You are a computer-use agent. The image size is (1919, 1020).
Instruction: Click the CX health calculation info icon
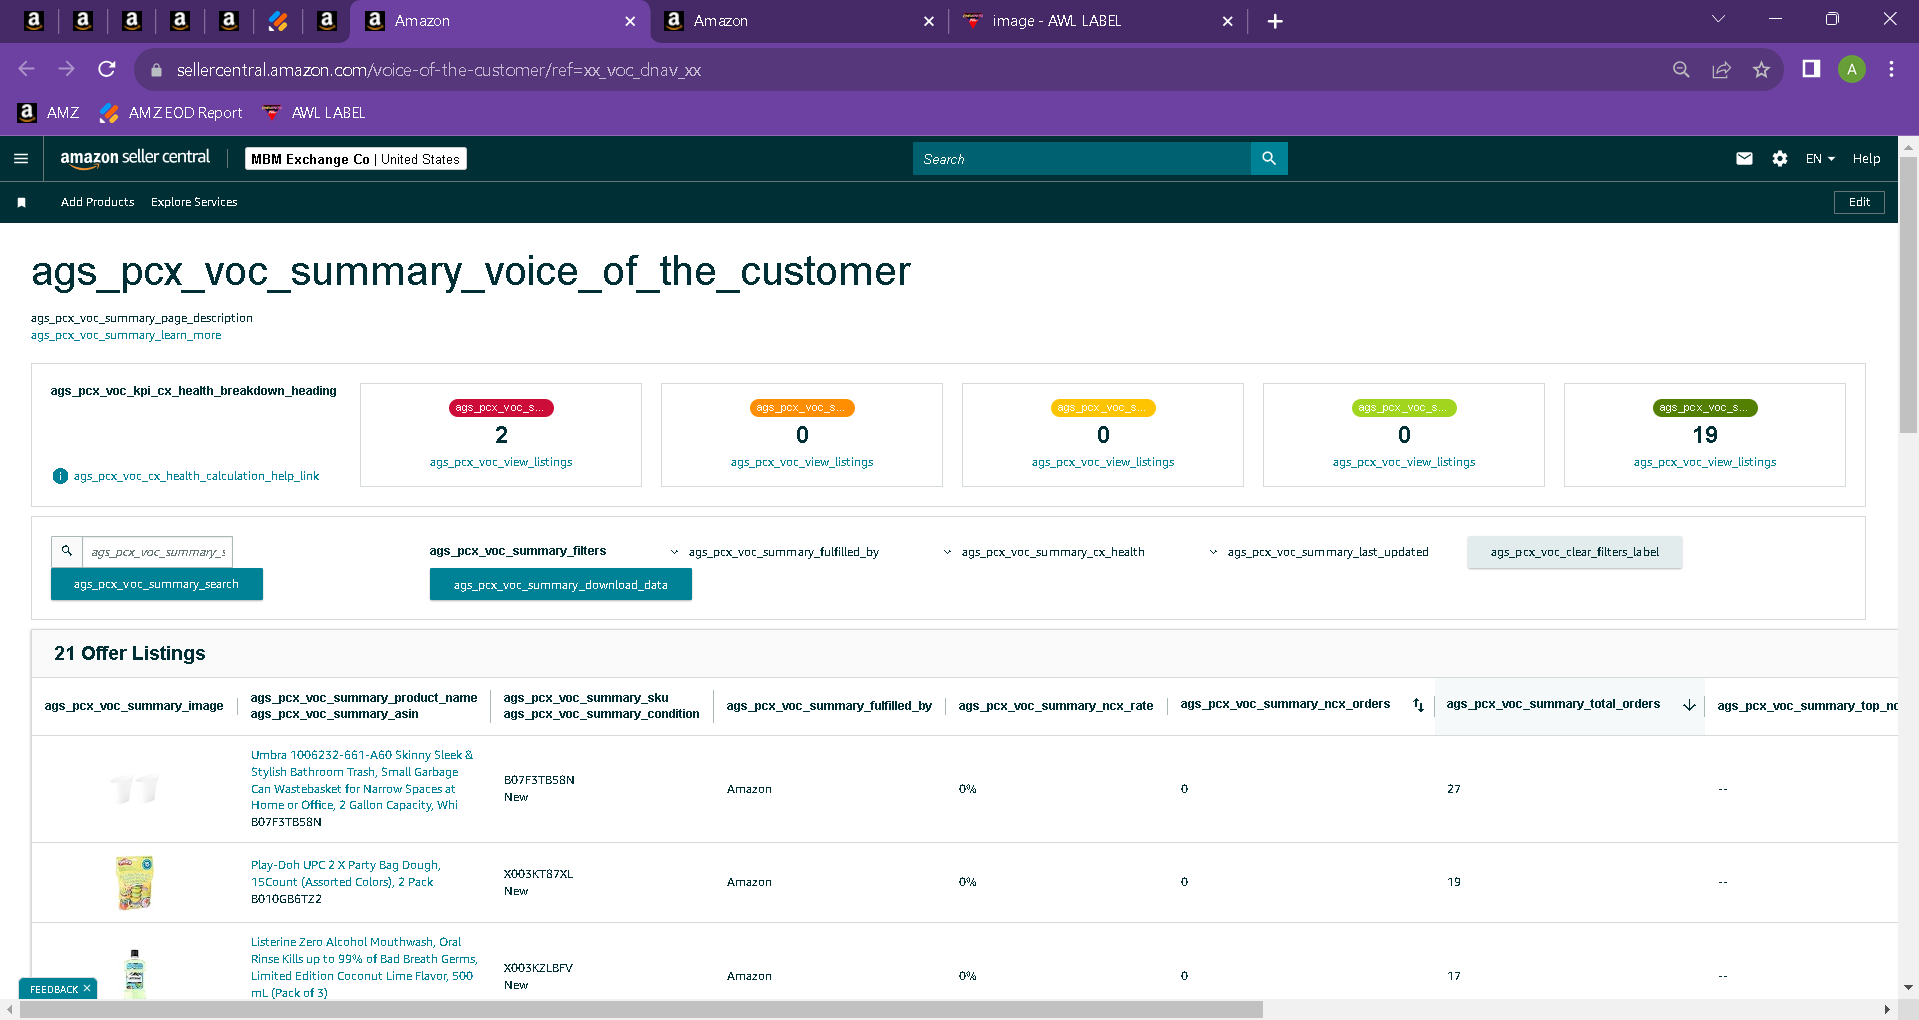[60, 476]
